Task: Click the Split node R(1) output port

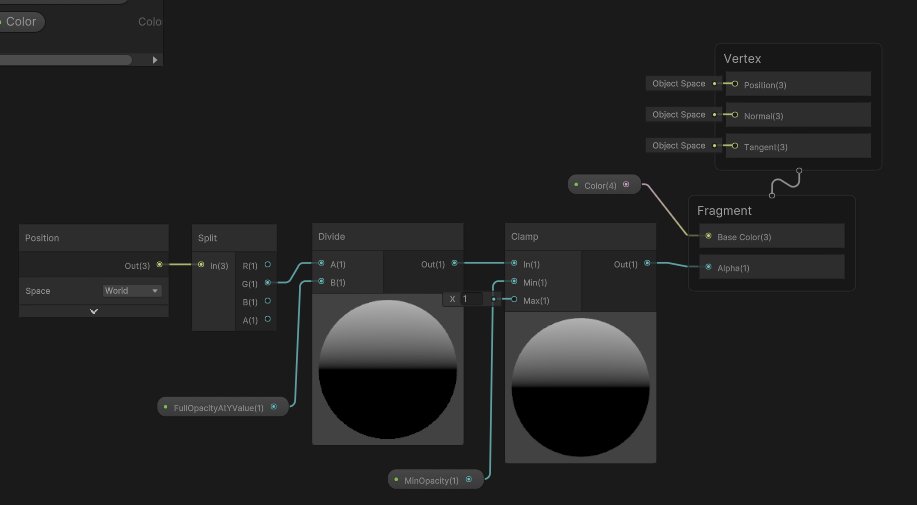Action: 268,265
